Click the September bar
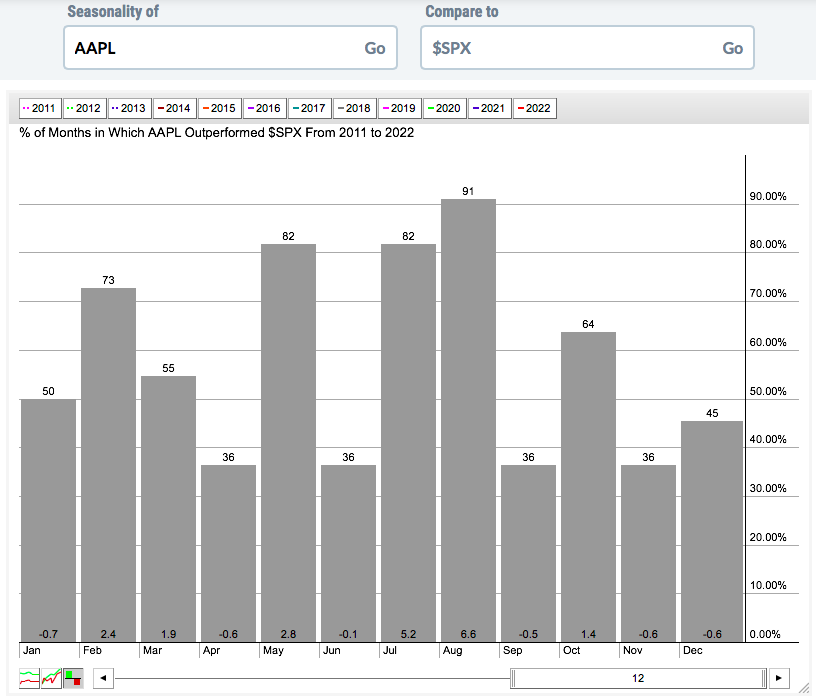The width and height of the screenshot is (816, 700). (528, 553)
